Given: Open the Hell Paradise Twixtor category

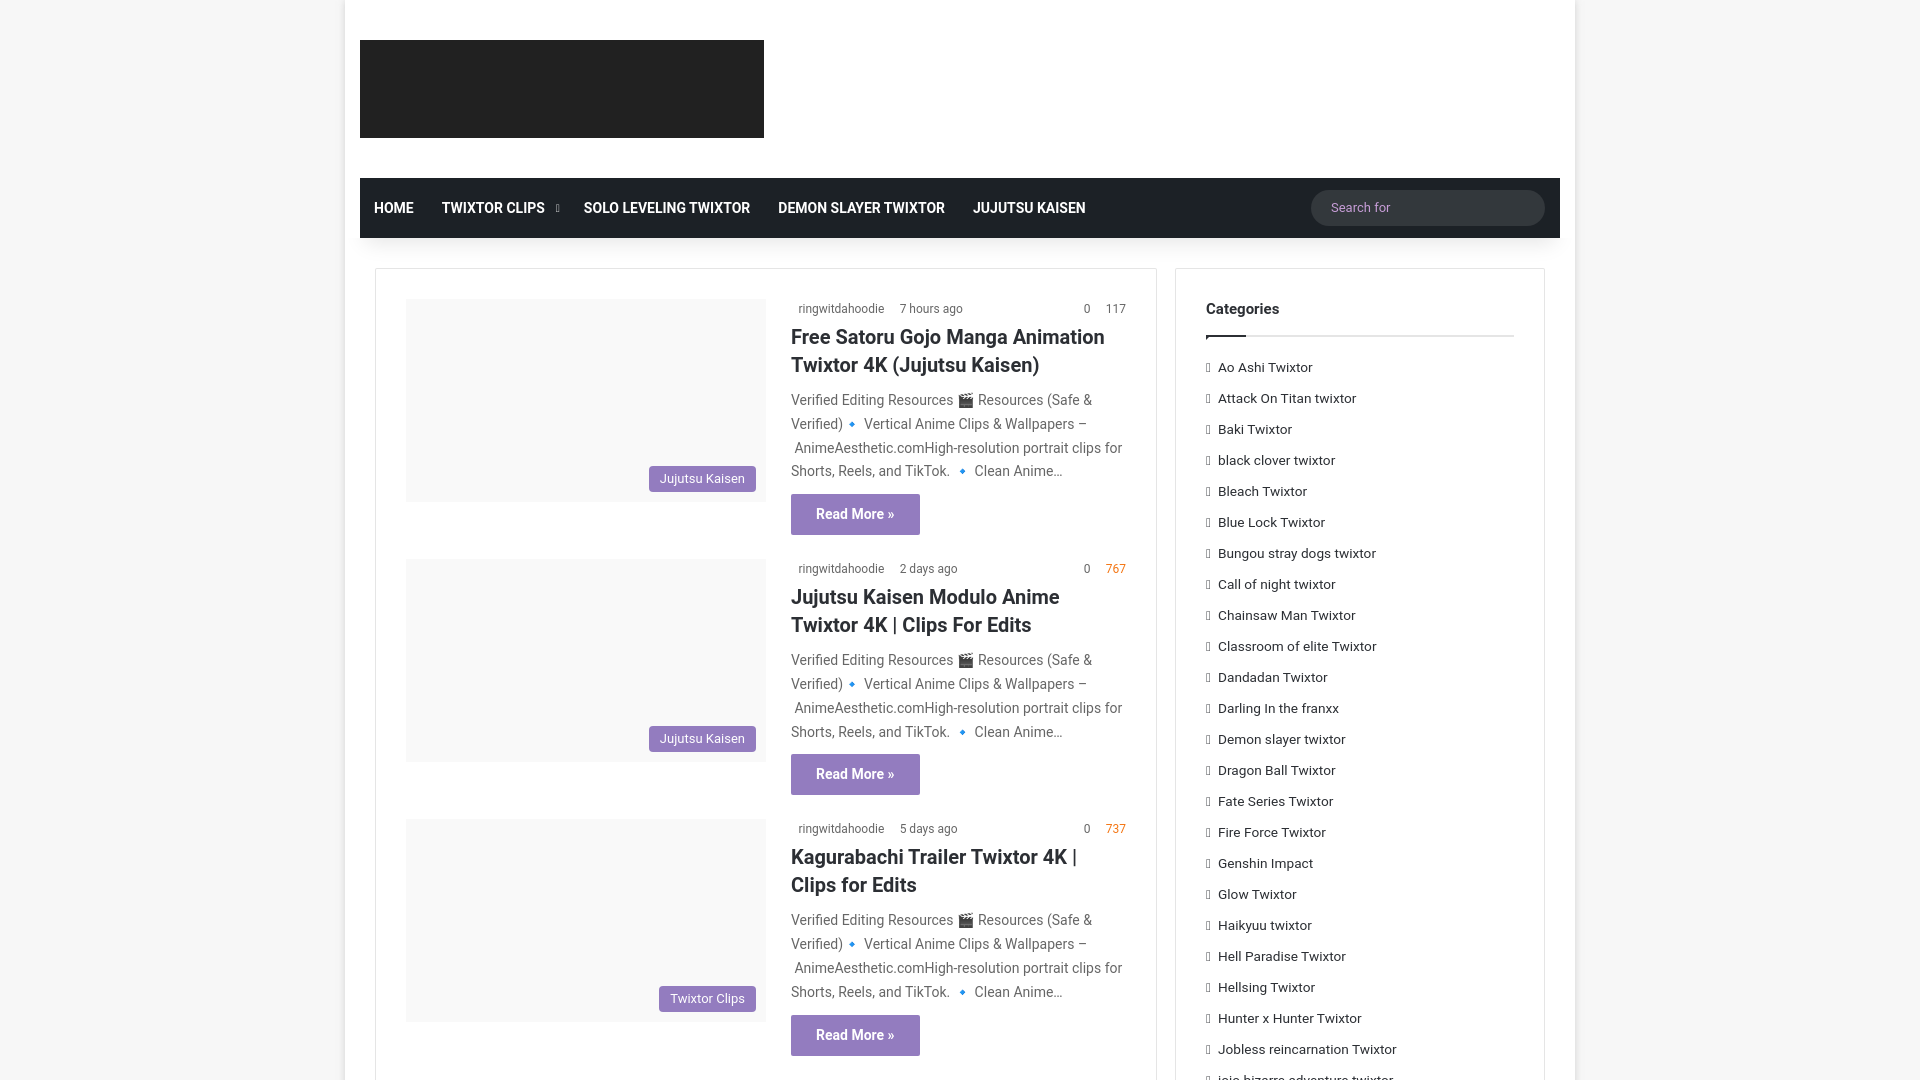Looking at the screenshot, I should coord(1281,957).
